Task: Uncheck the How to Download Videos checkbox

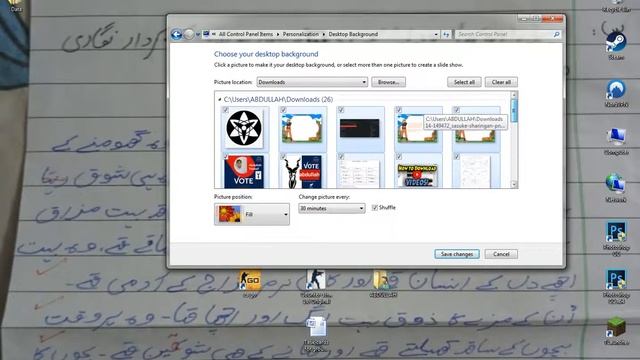Action: pyautogui.click(x=399, y=157)
